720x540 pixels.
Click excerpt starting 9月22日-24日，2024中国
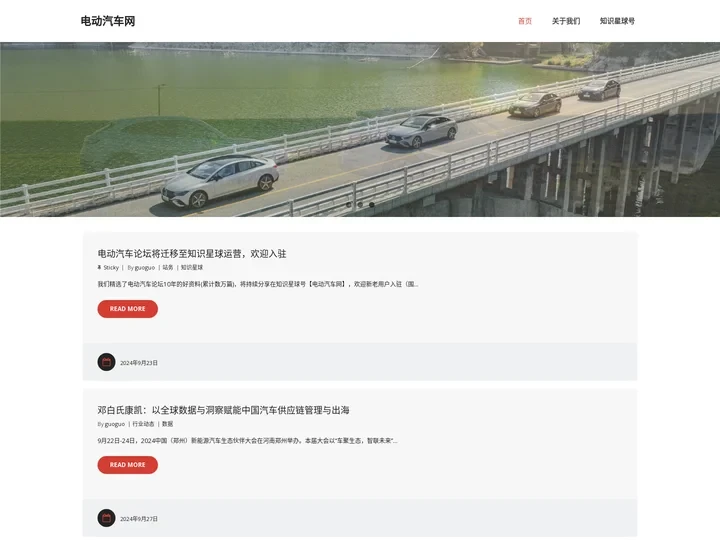point(248,440)
